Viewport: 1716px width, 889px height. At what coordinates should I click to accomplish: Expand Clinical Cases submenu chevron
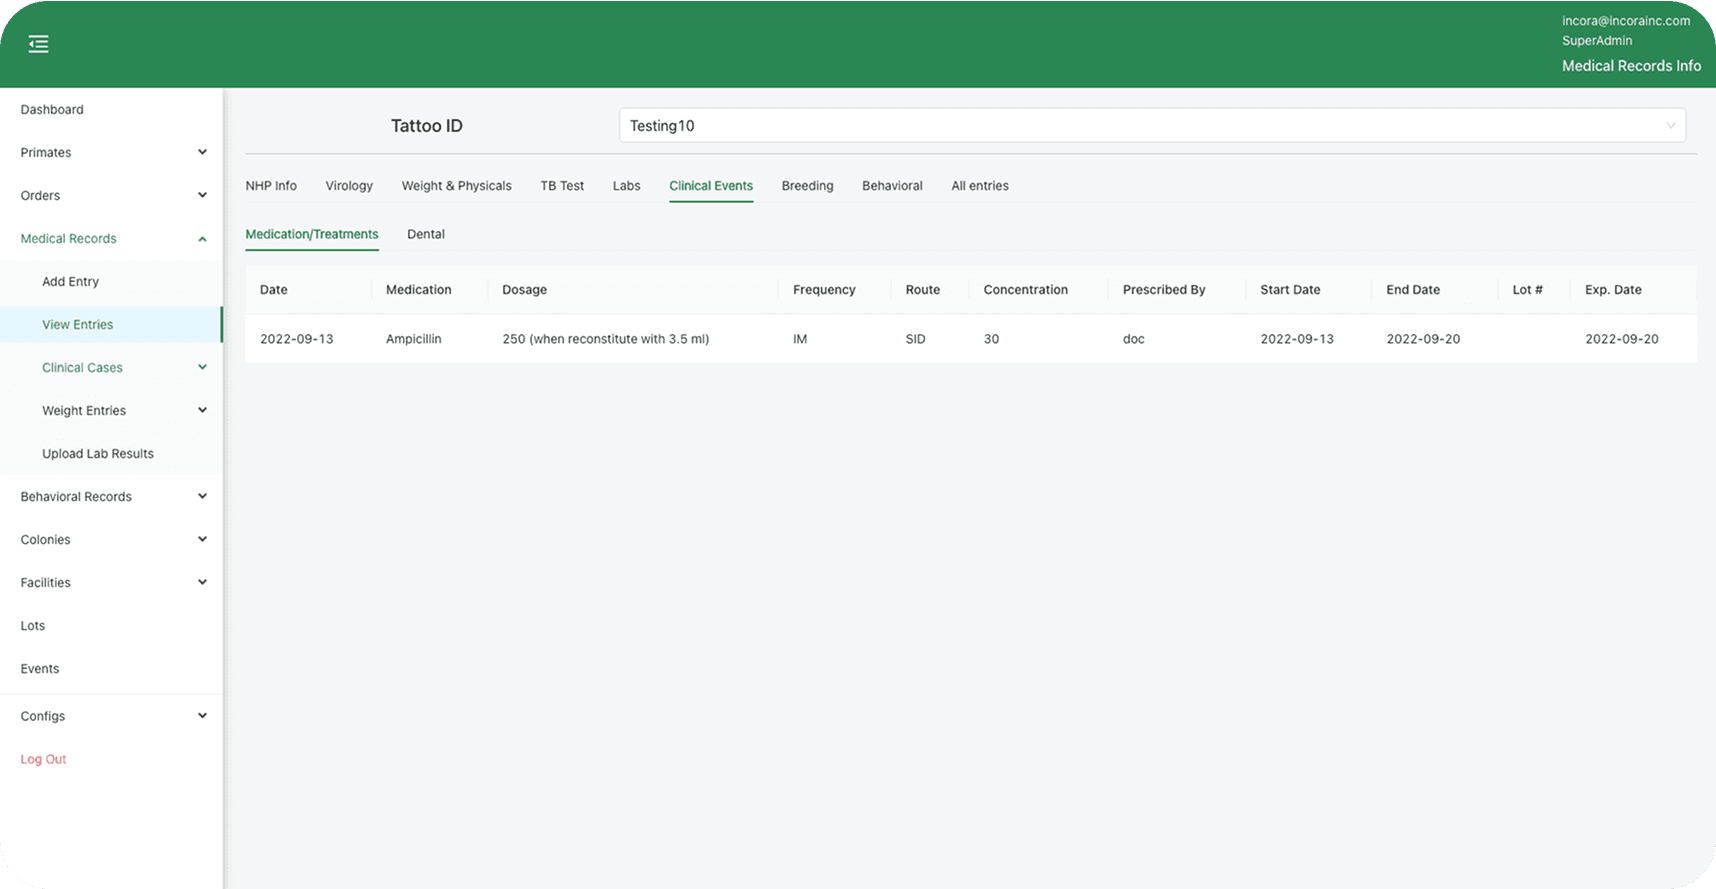coord(202,367)
